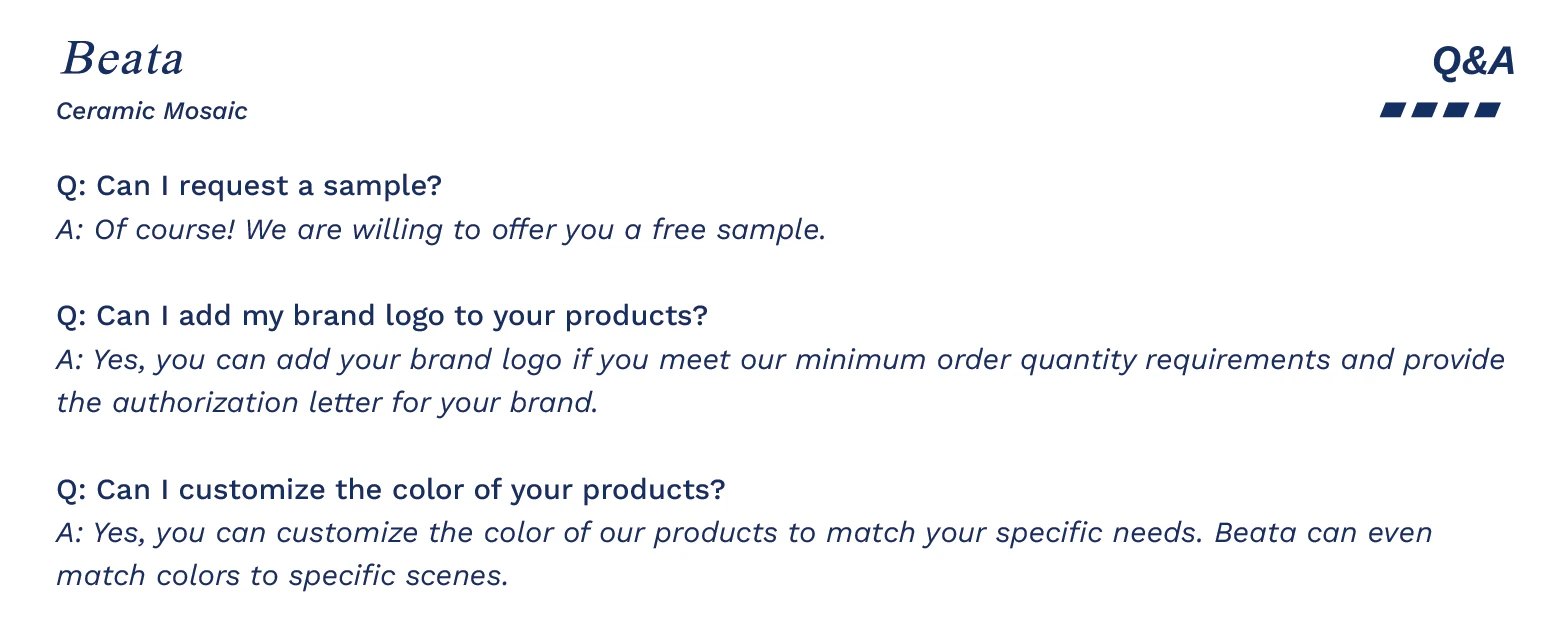Click the second blue parallelogram under Q&A
Viewport: 1562px width, 640px height.
tap(1425, 110)
